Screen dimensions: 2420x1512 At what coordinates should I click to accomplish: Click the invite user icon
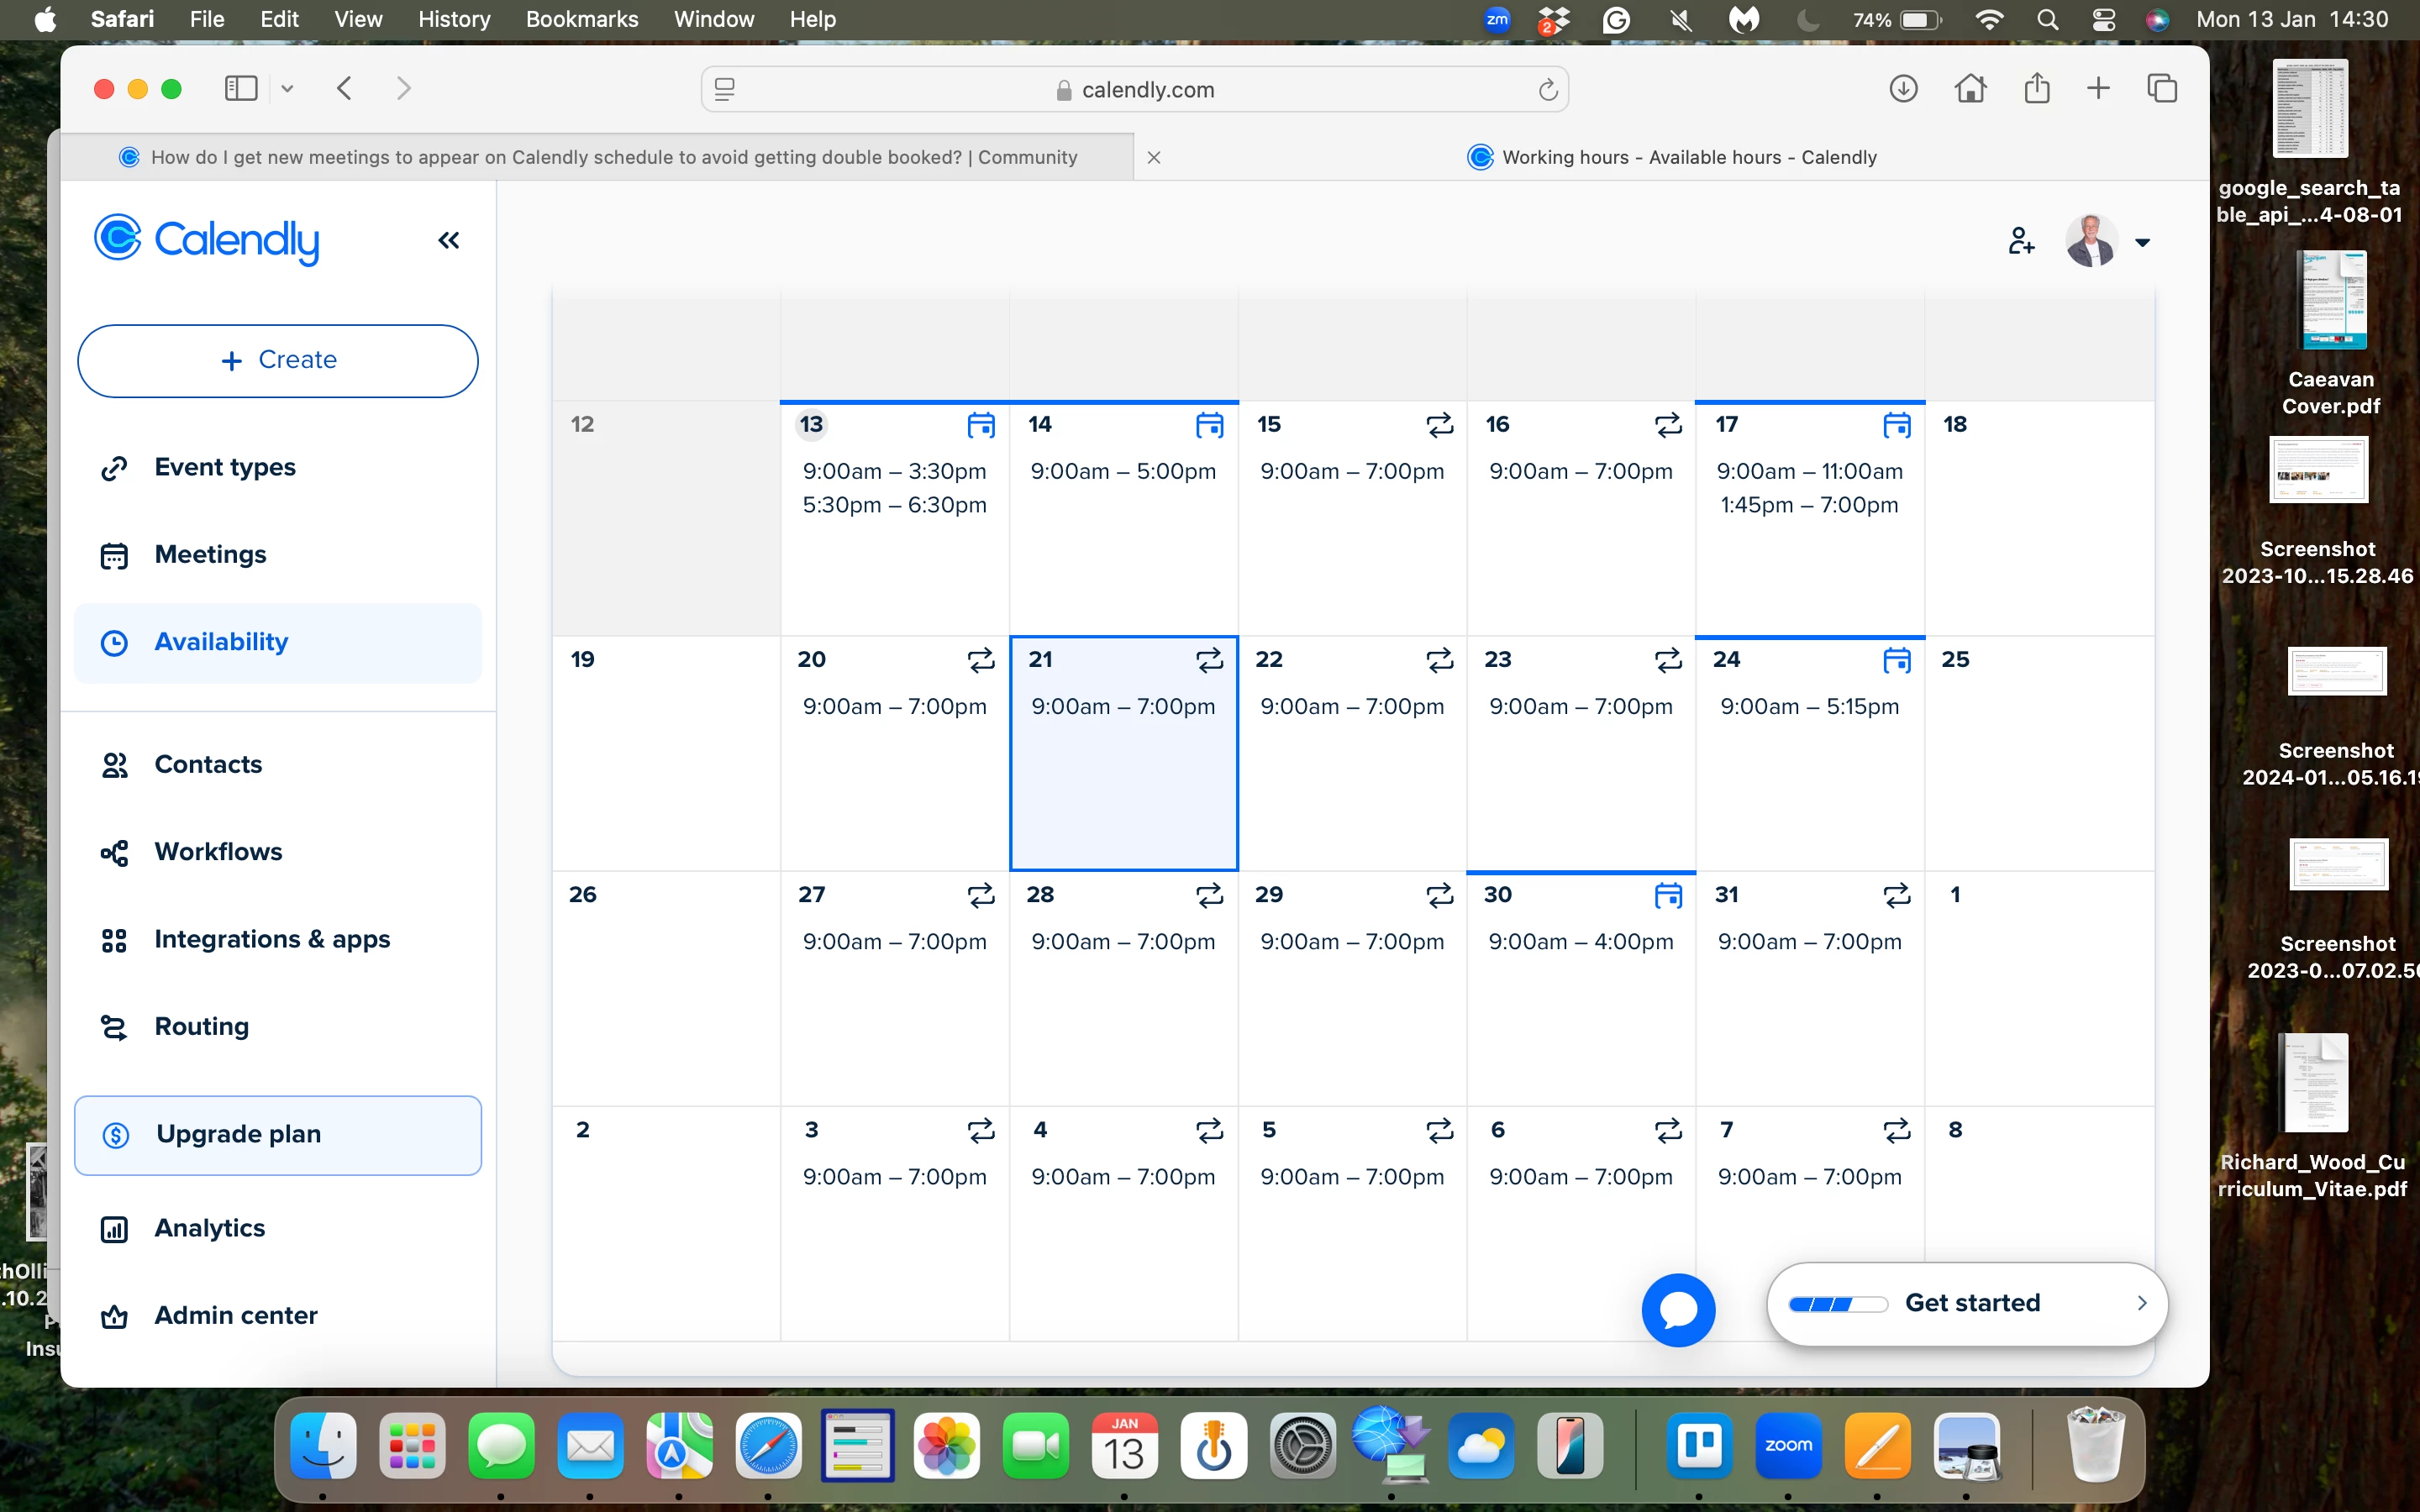coord(2020,240)
